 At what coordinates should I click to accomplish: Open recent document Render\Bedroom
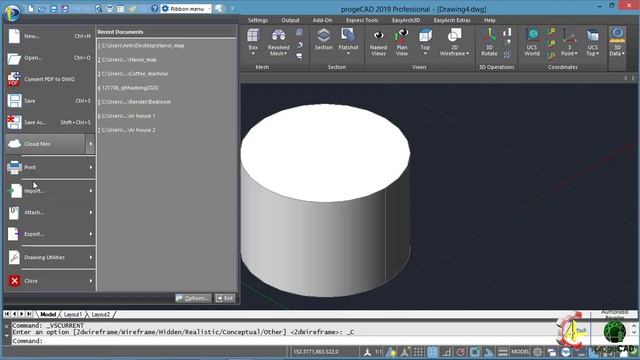(134, 102)
